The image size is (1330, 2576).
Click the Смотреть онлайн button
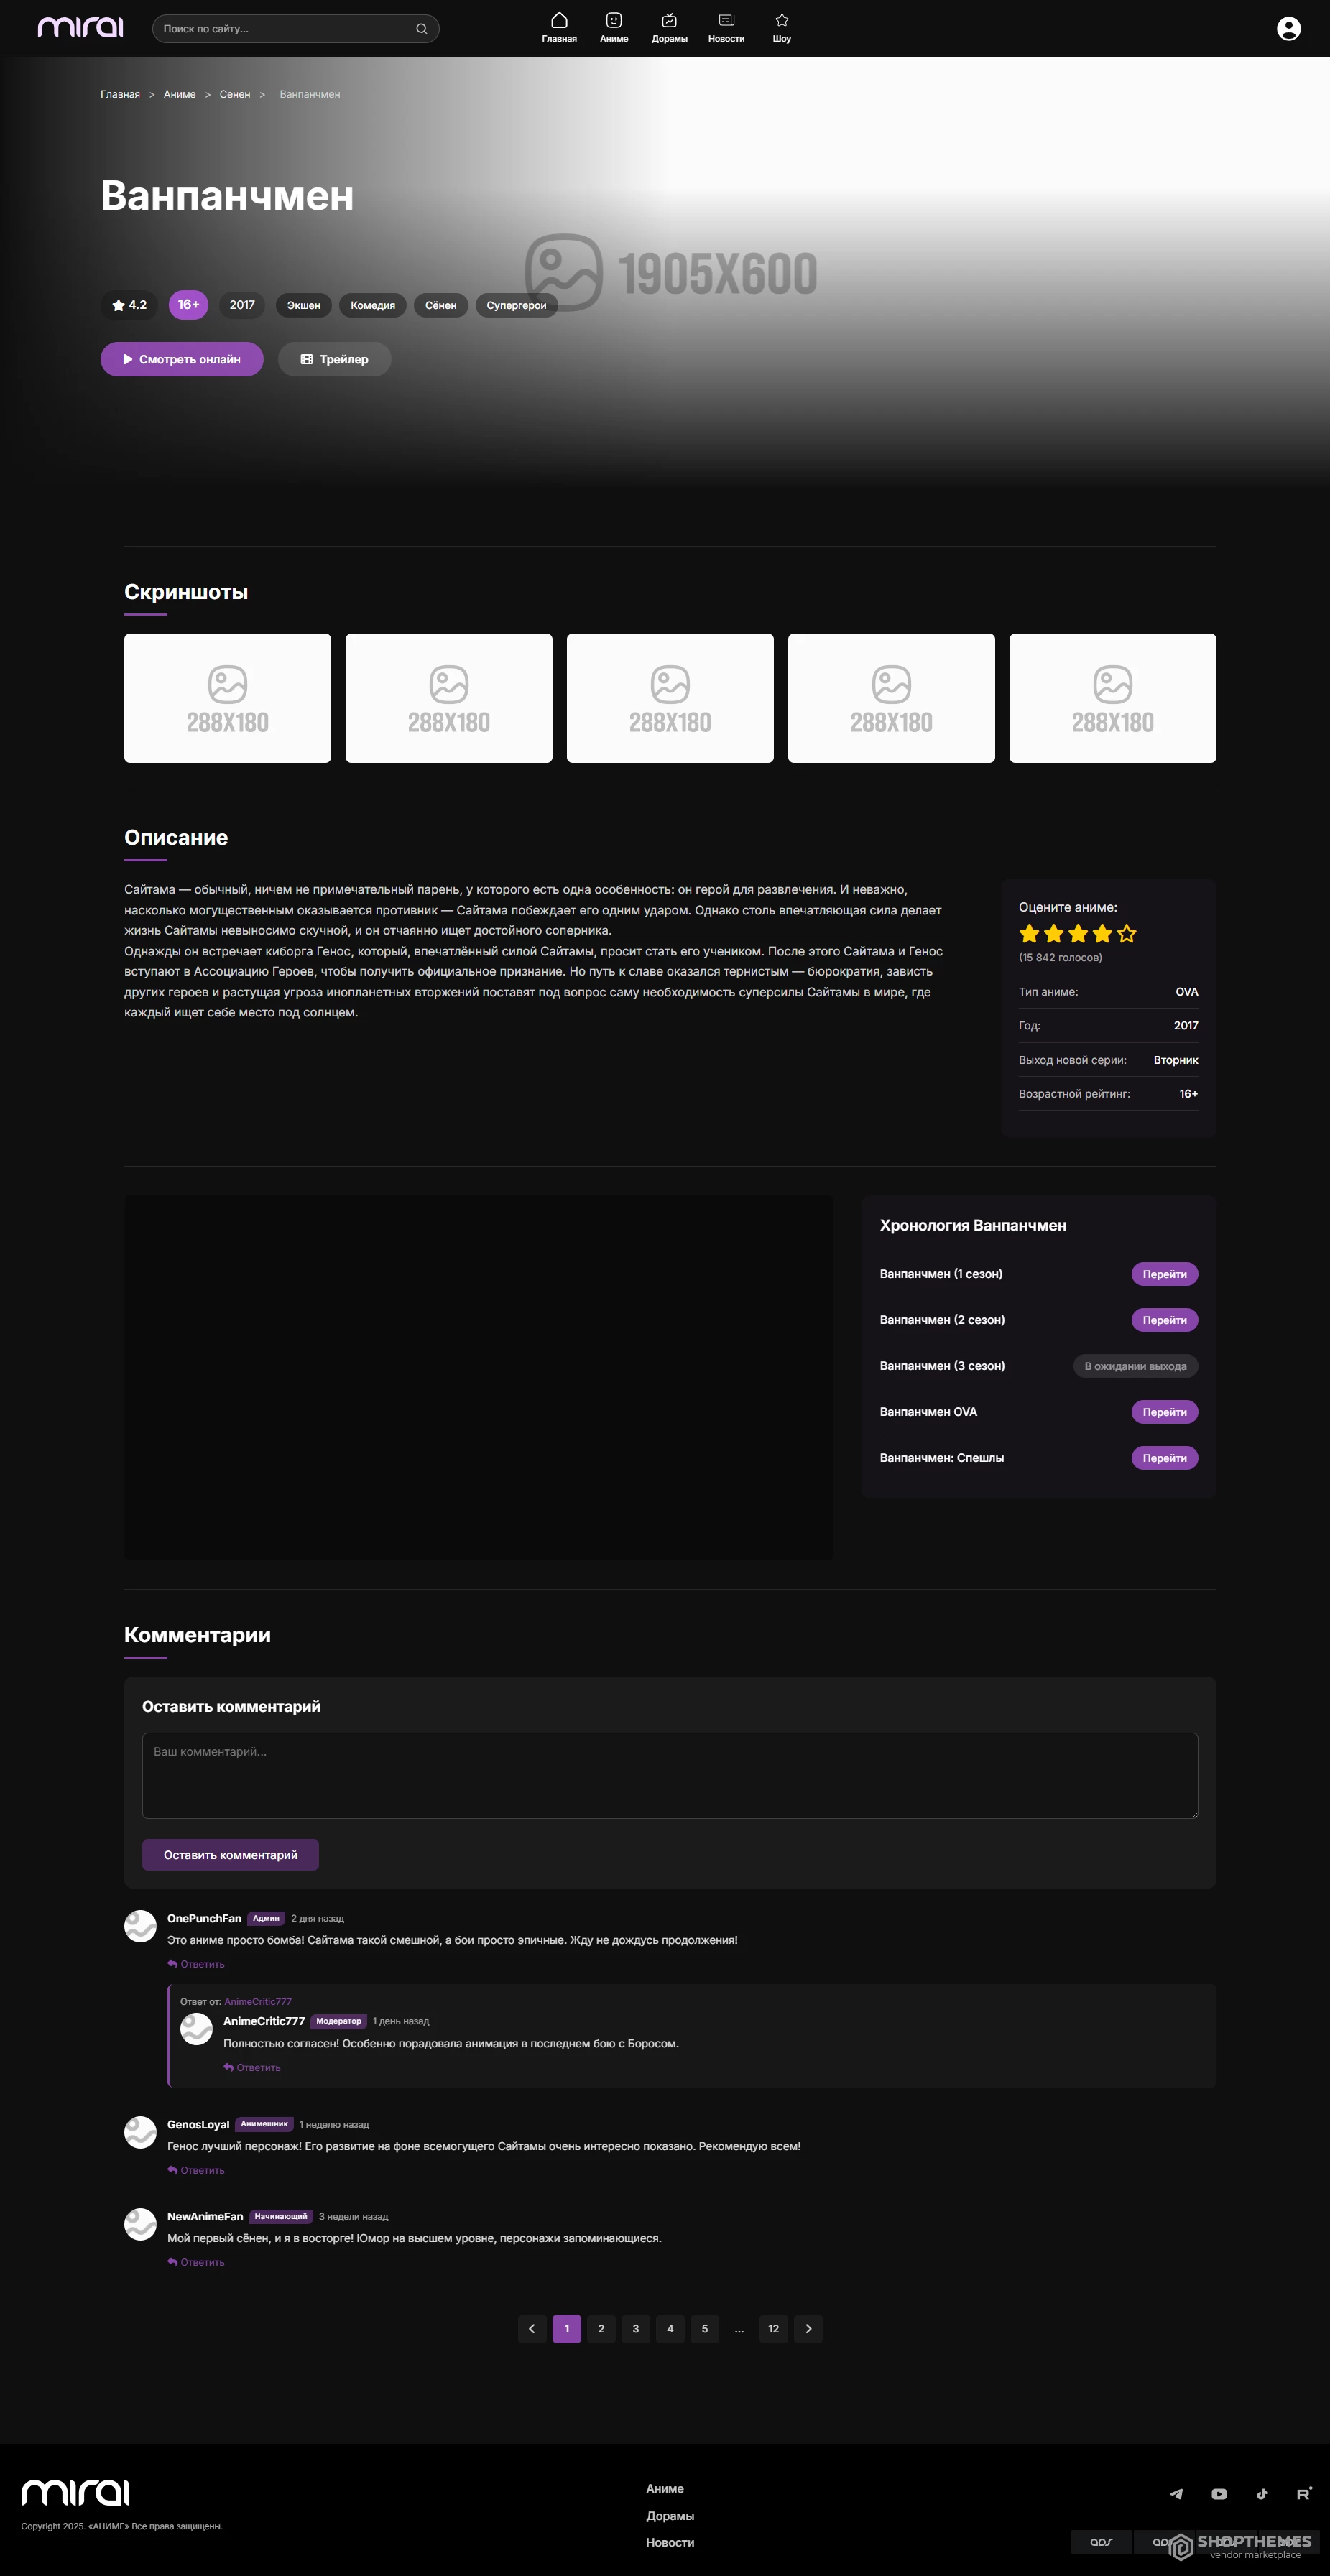182,359
